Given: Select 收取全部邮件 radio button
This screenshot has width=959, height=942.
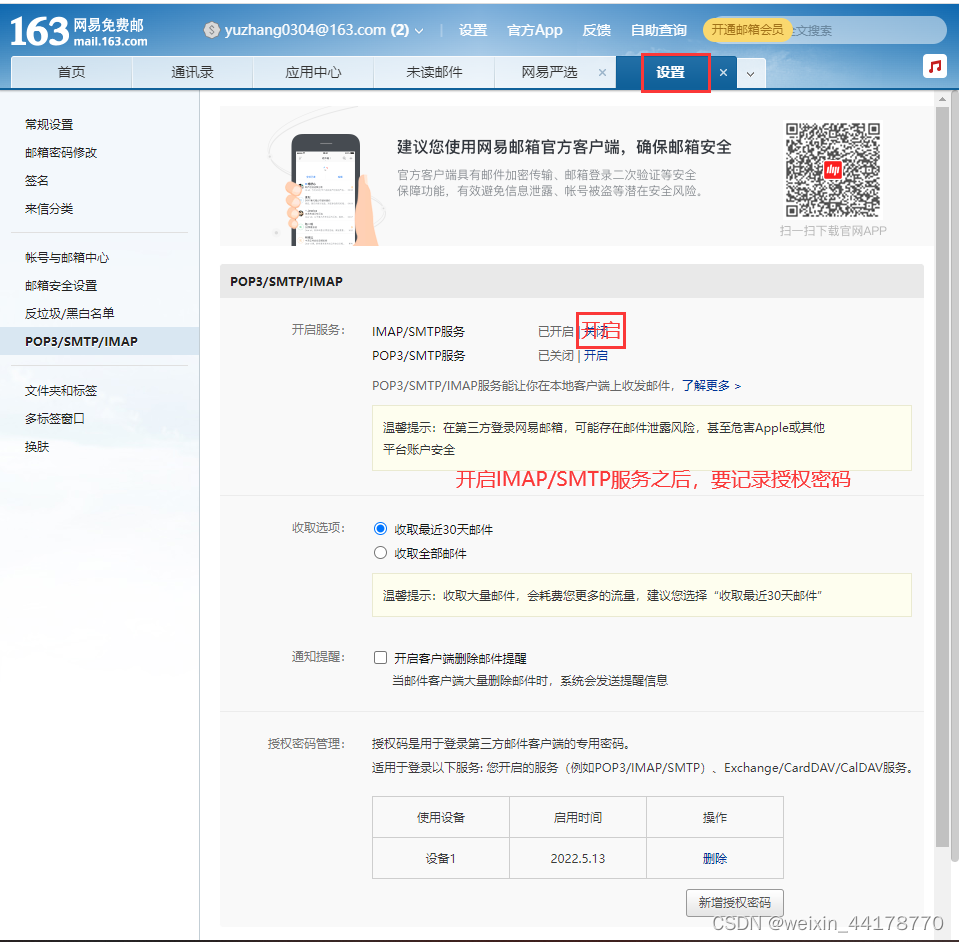Looking at the screenshot, I should click(x=380, y=553).
